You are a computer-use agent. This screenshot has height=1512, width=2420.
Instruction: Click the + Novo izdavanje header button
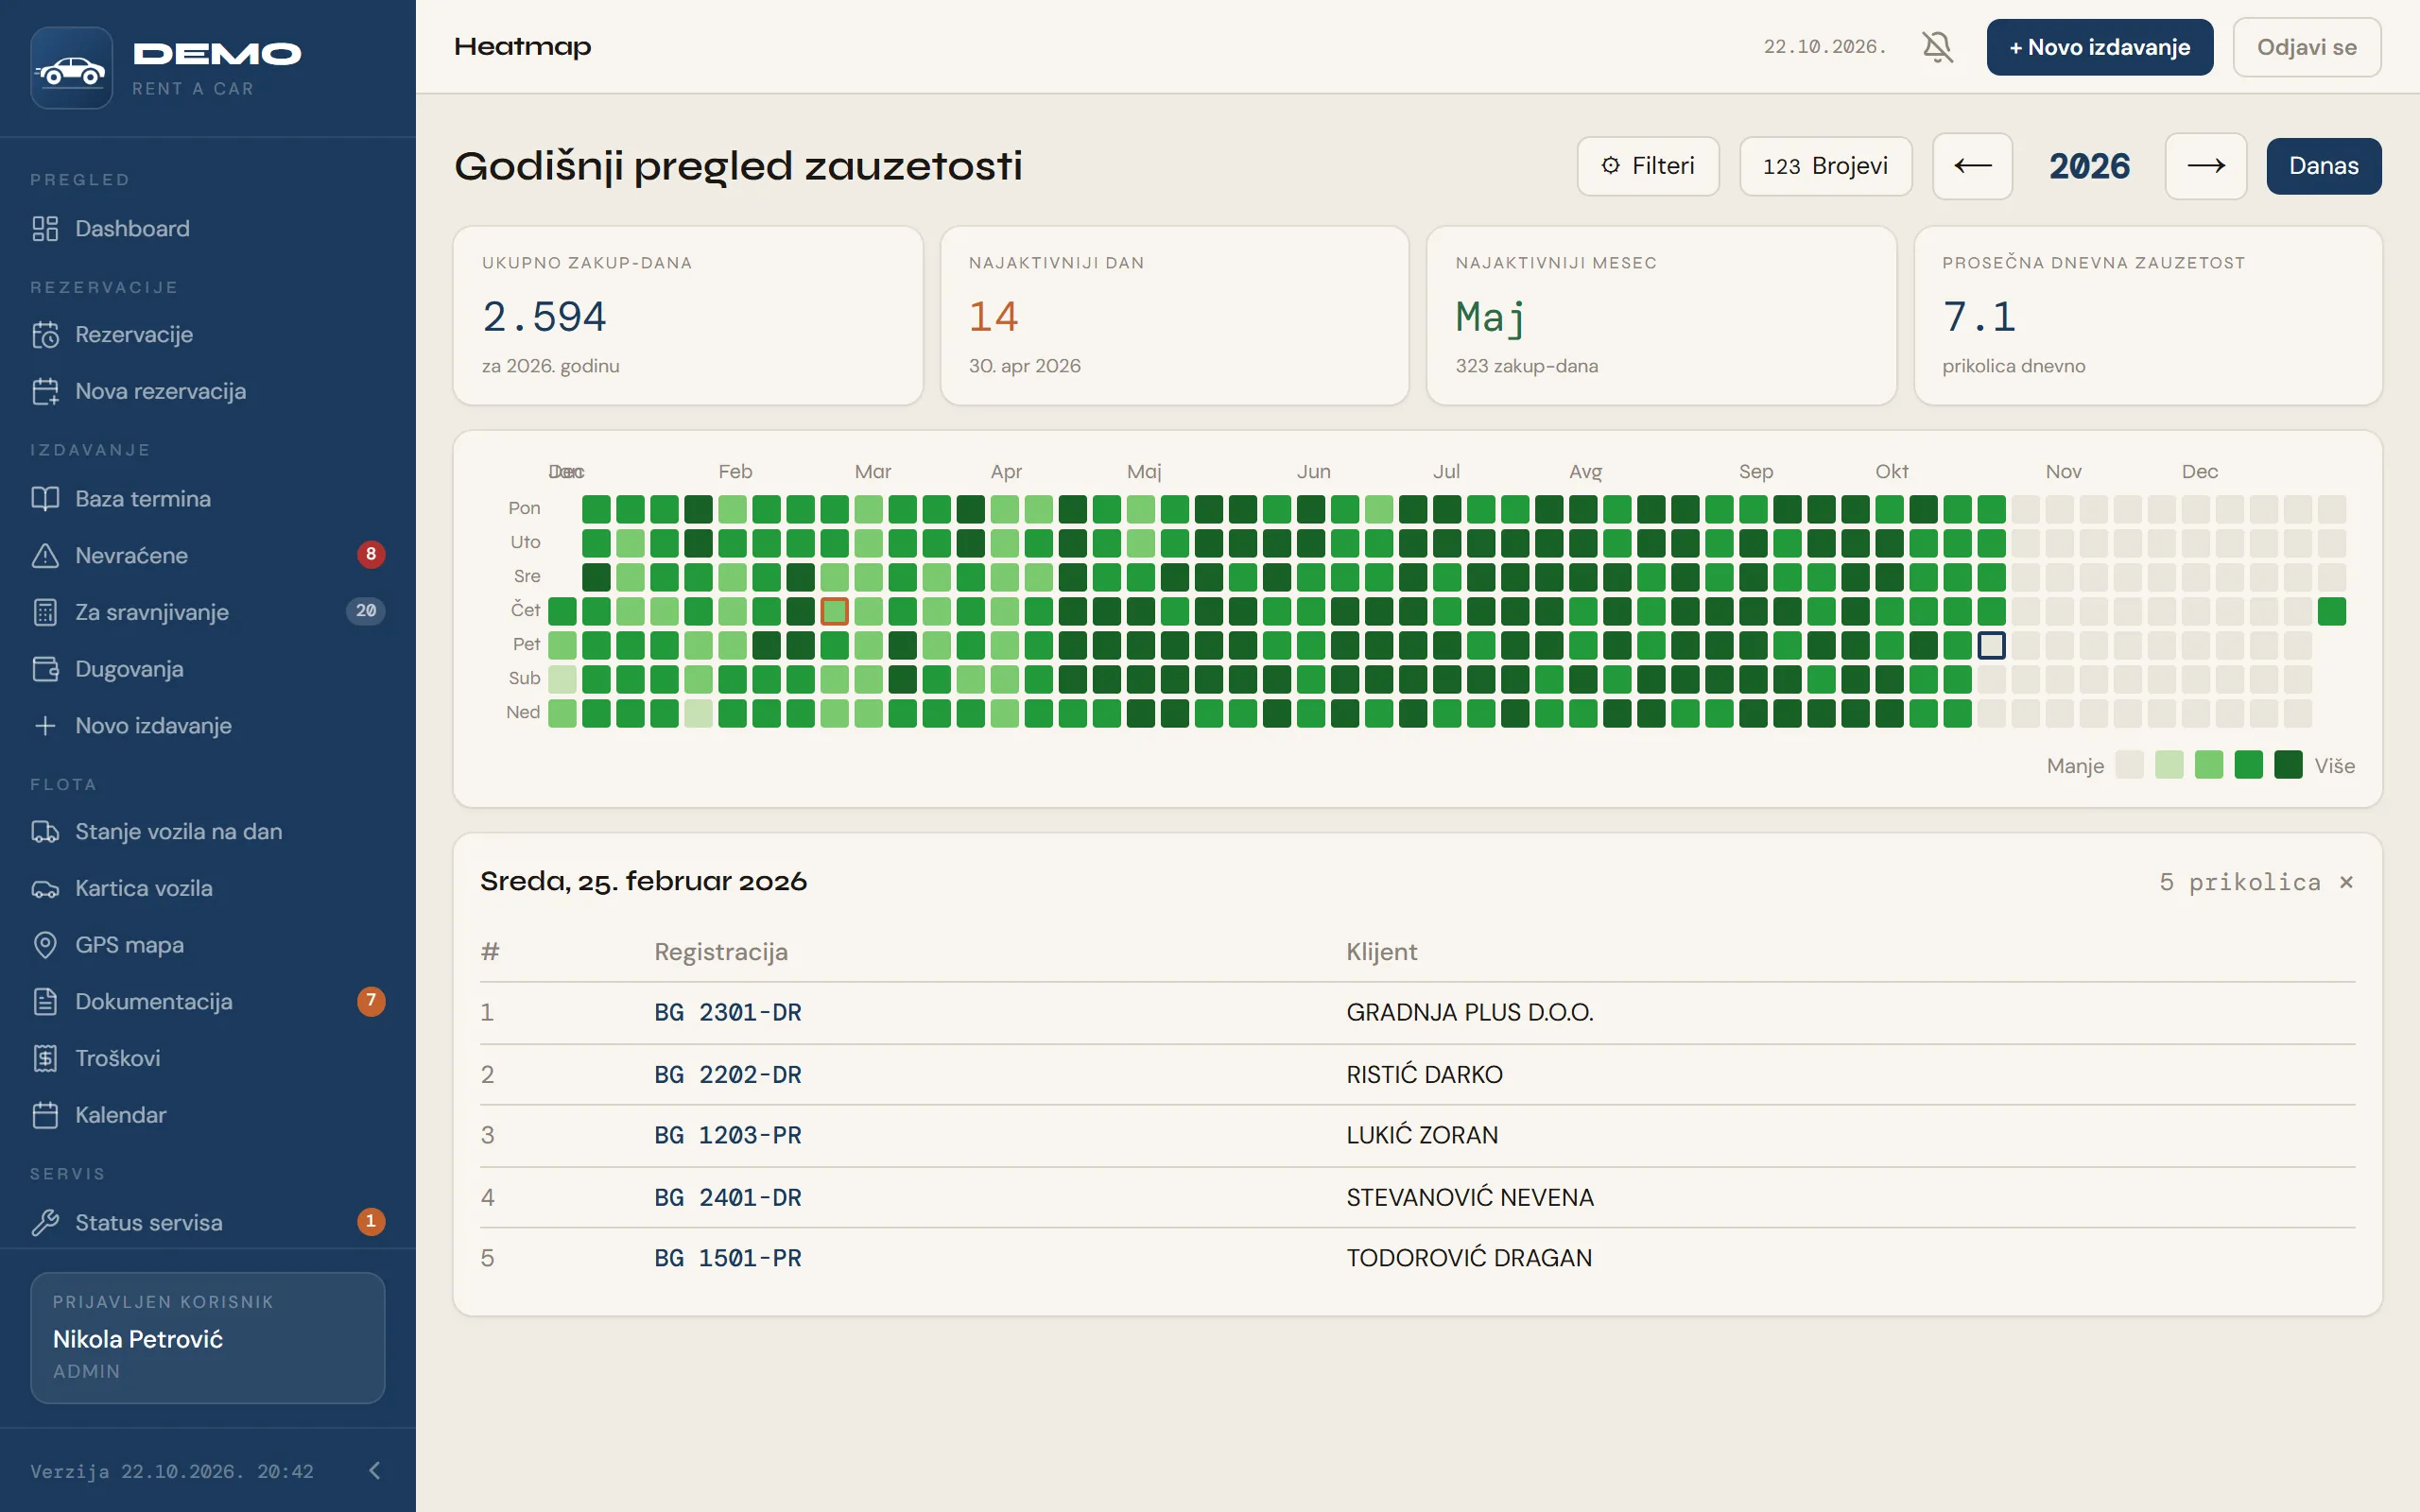pos(2099,47)
